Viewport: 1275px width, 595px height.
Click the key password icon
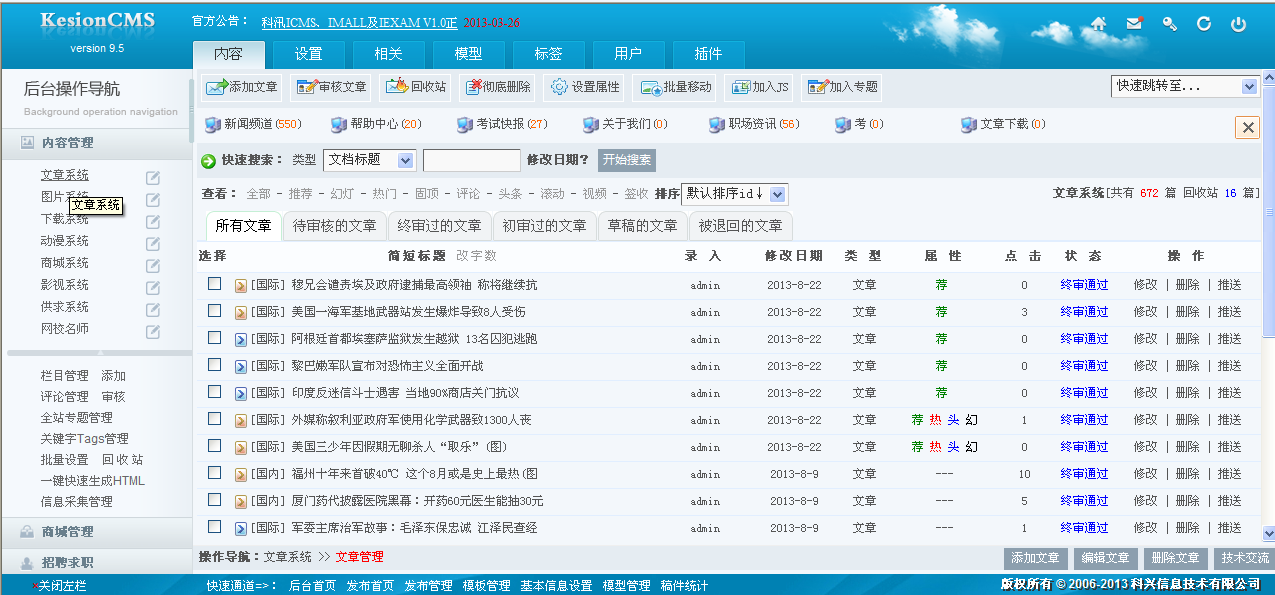click(x=1169, y=24)
